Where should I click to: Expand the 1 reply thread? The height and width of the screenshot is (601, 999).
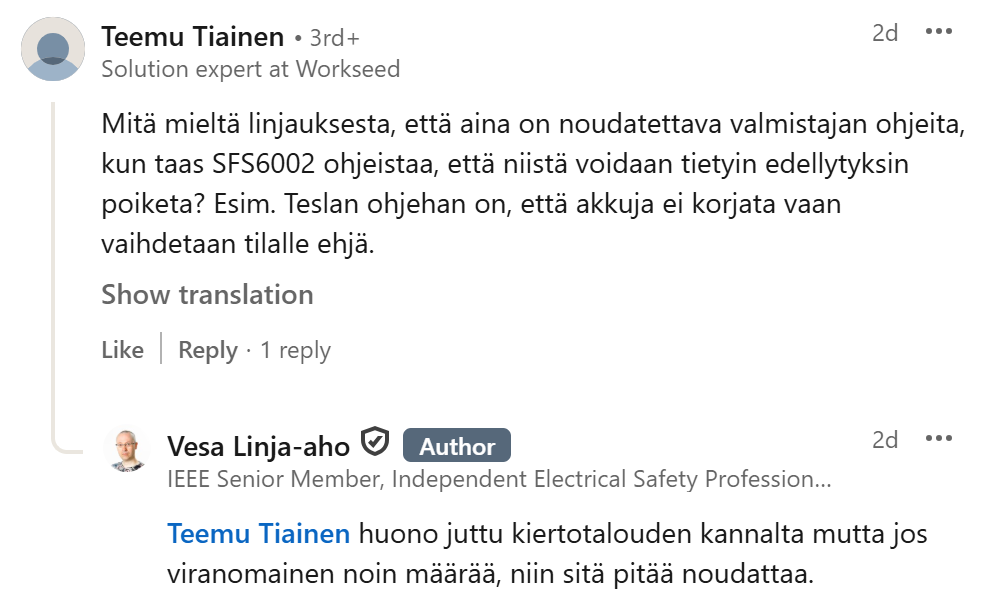pyautogui.click(x=295, y=350)
